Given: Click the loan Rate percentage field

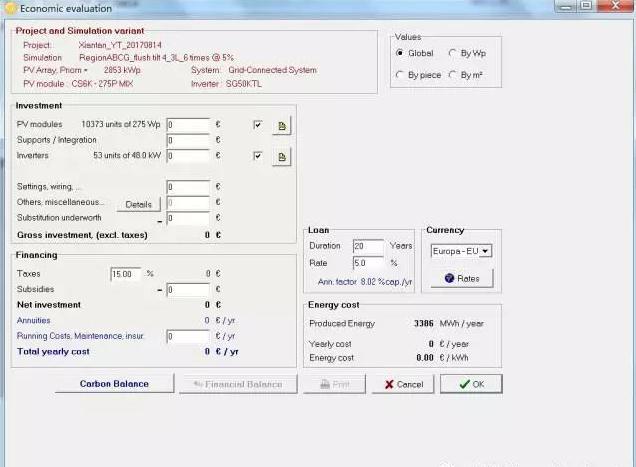Looking at the screenshot, I should coord(368,263).
